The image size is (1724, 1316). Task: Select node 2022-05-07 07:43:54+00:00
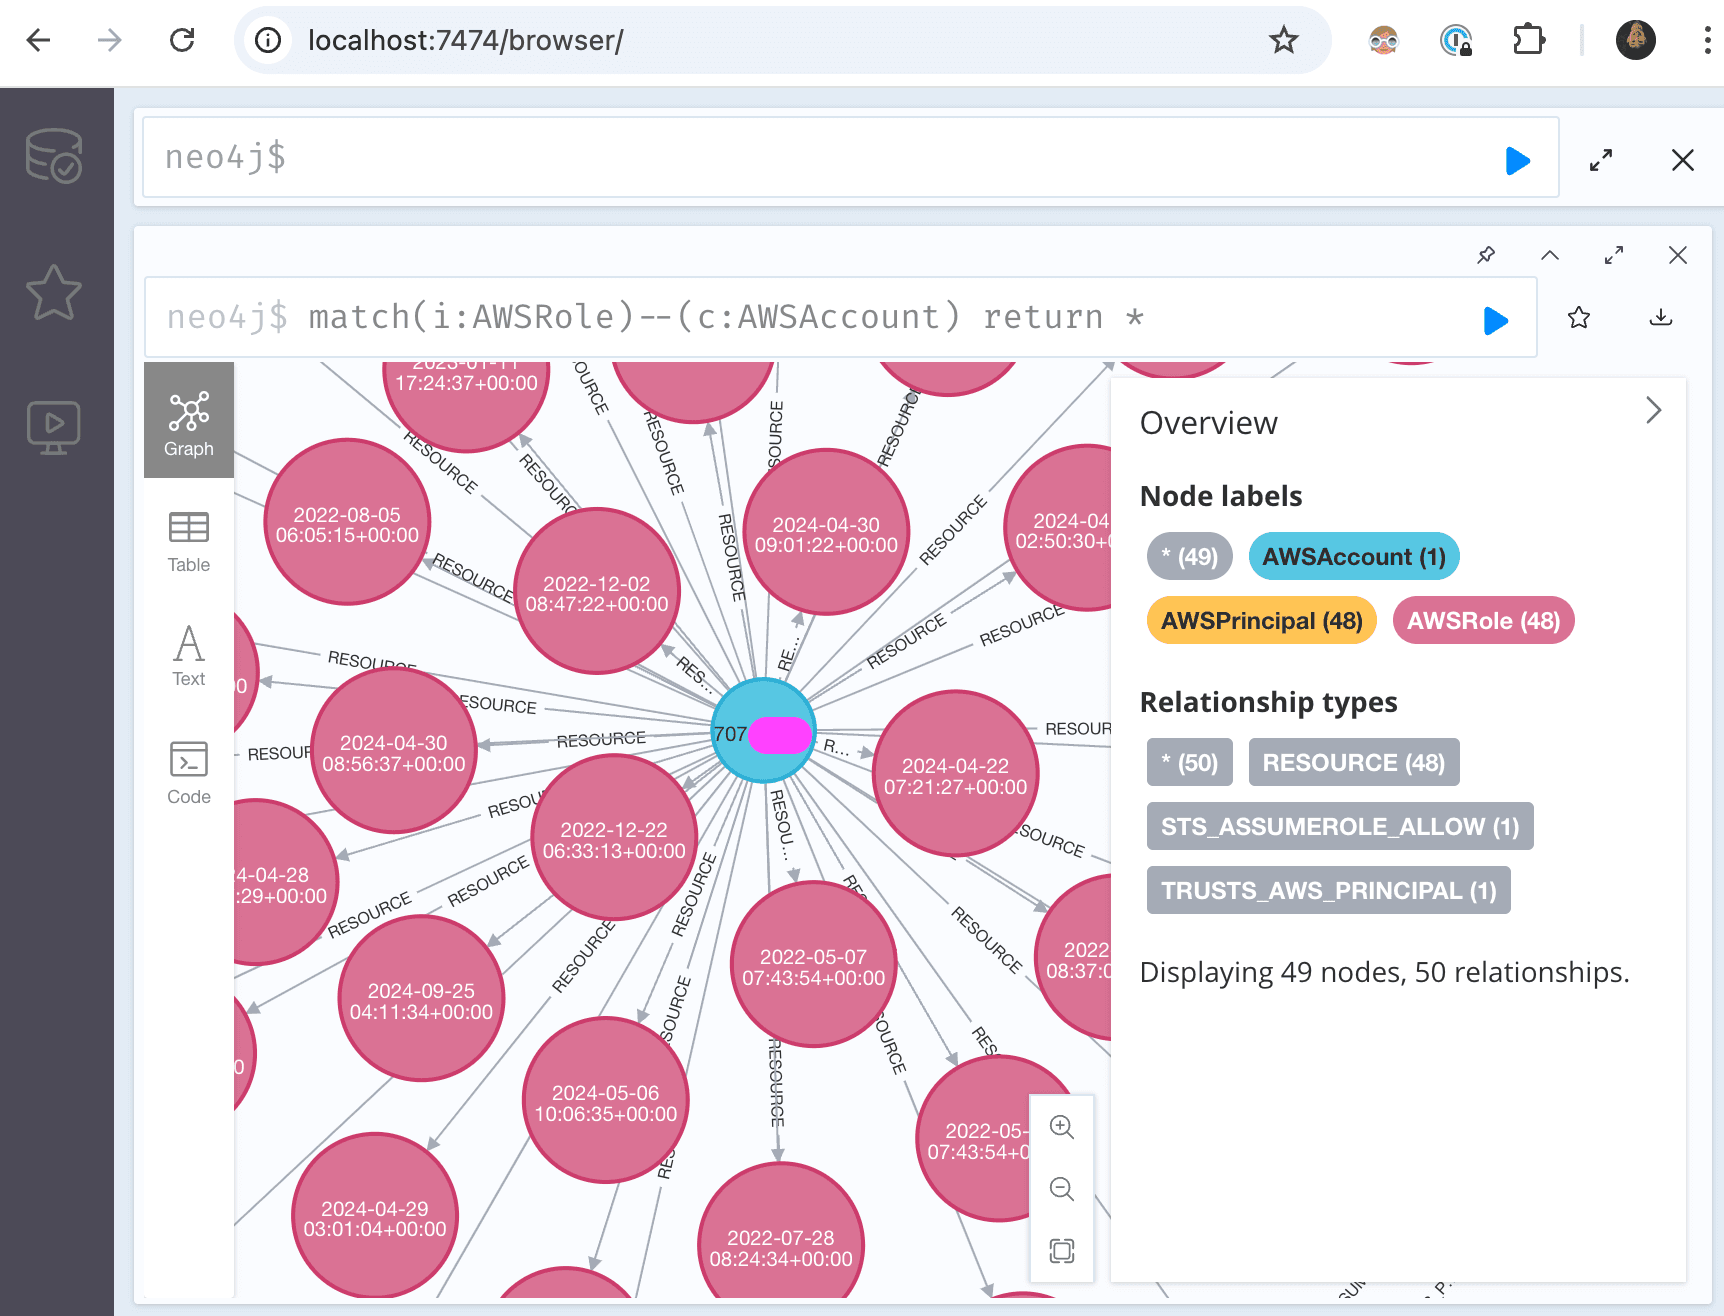813,966
